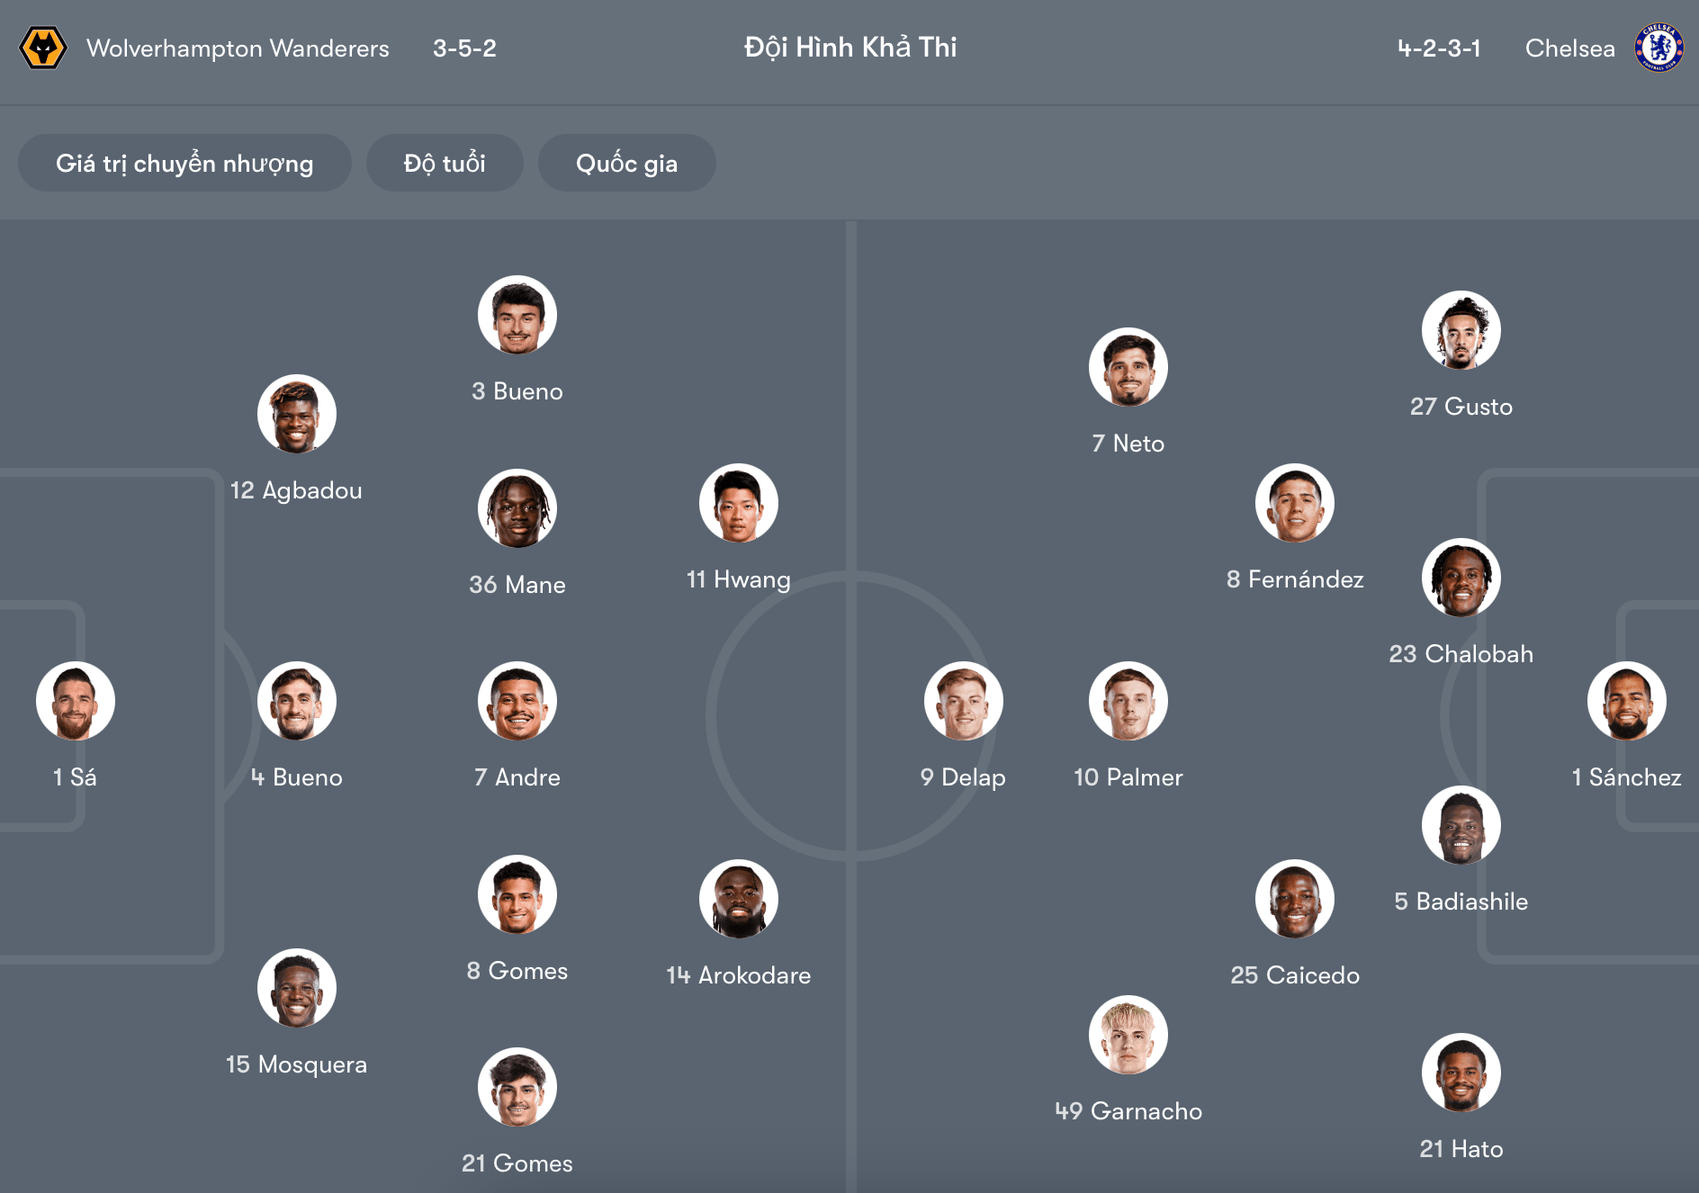Open player details for 7 Neto
Screen dimensions: 1699x1193
point(1128,367)
